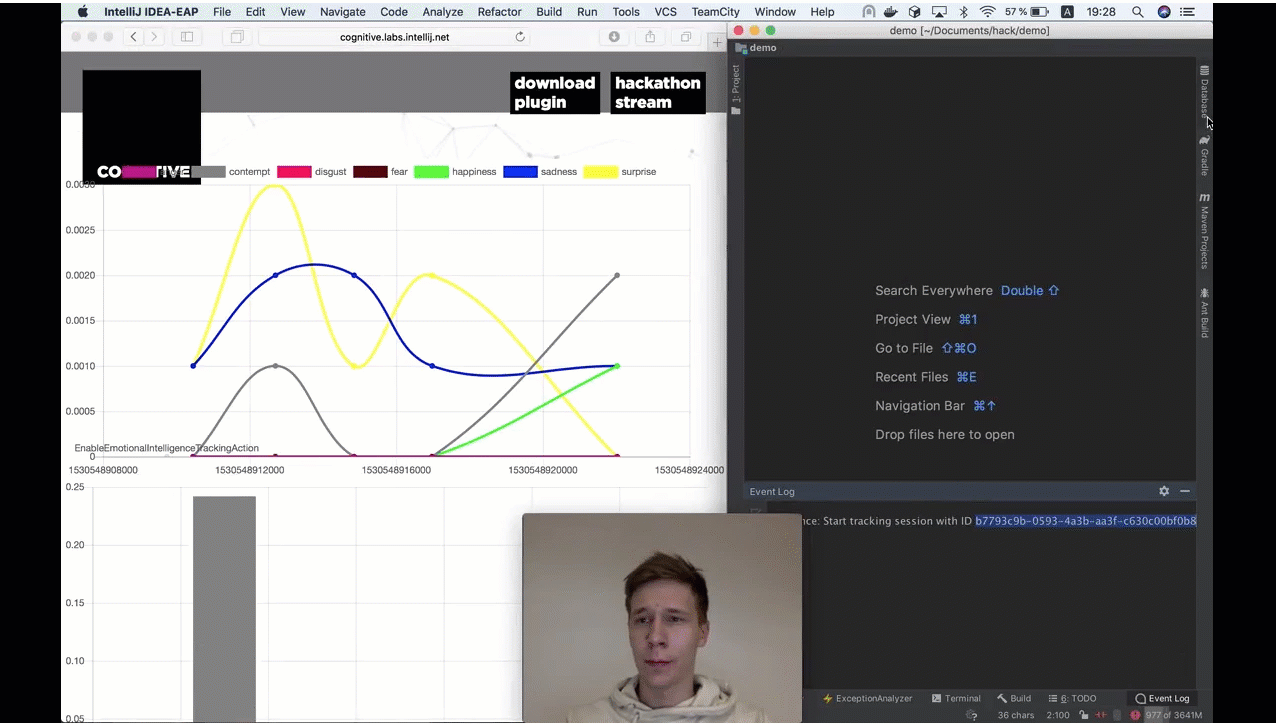Select the Event Log tab at bottom
Image resolution: width=1276 pixels, height=724 pixels.
click(1162, 698)
